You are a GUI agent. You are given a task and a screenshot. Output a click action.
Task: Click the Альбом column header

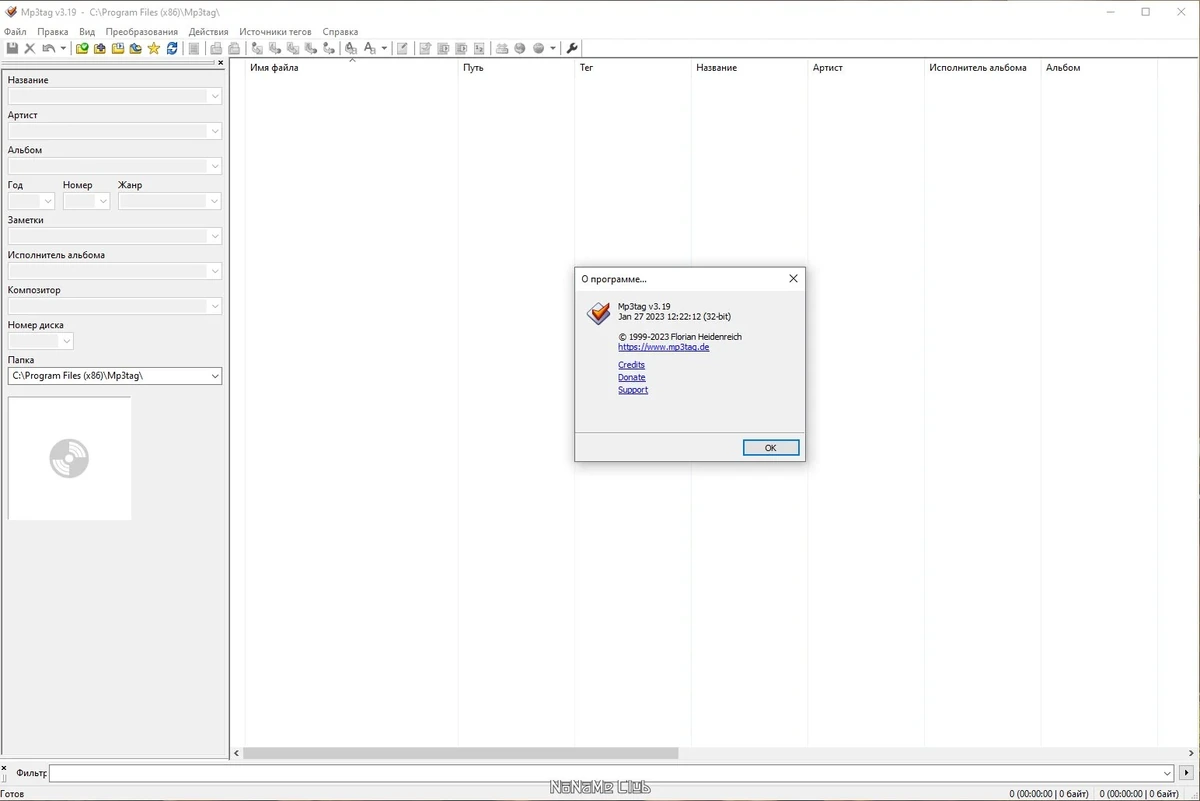(1098, 68)
